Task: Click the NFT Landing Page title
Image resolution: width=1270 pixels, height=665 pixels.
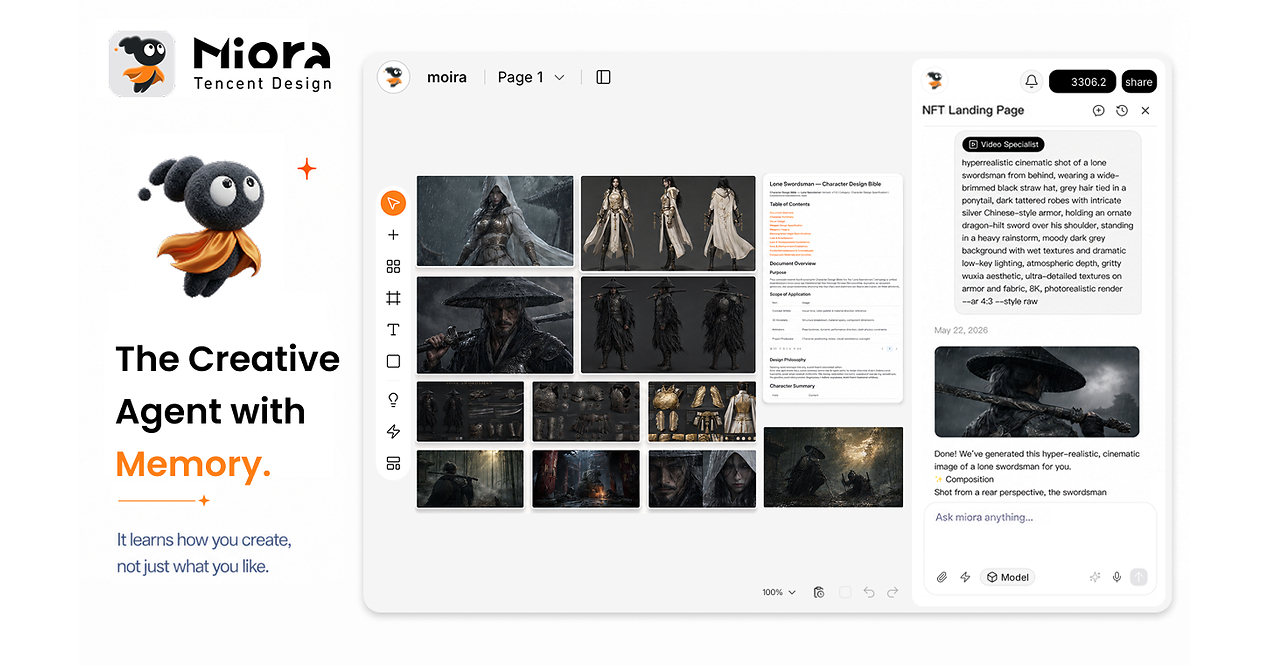Action: pyautogui.click(x=973, y=111)
